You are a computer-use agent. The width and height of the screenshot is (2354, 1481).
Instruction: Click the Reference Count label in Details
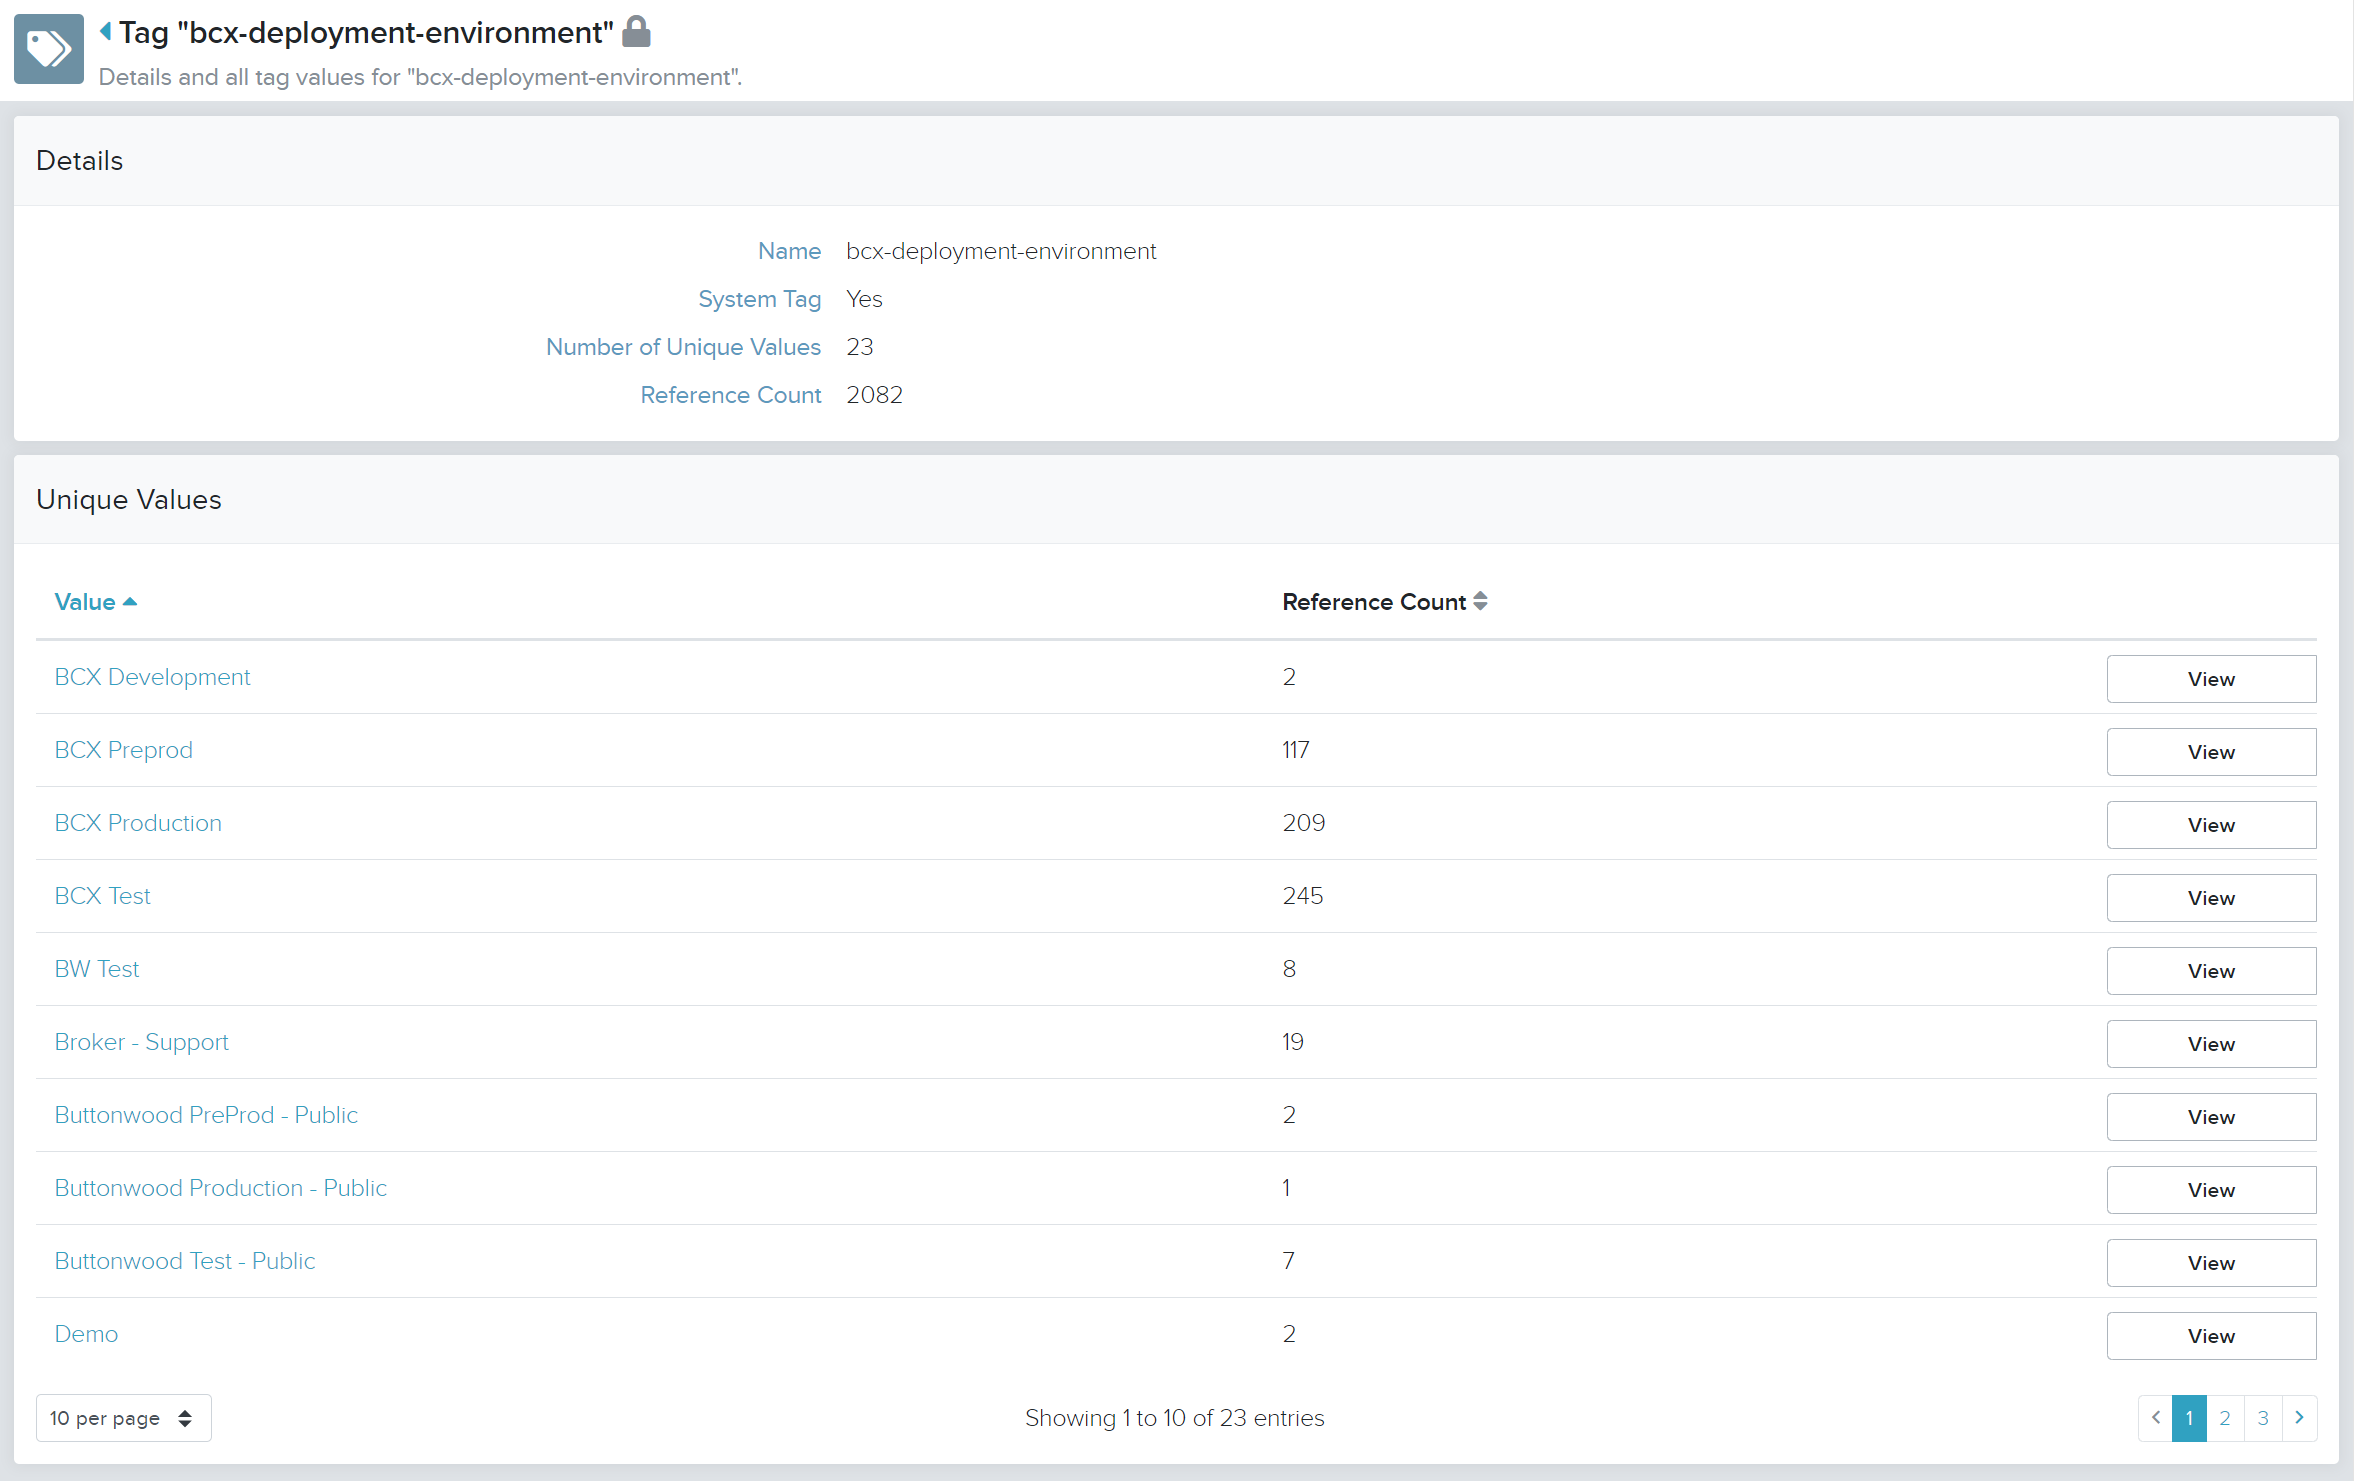click(x=730, y=395)
